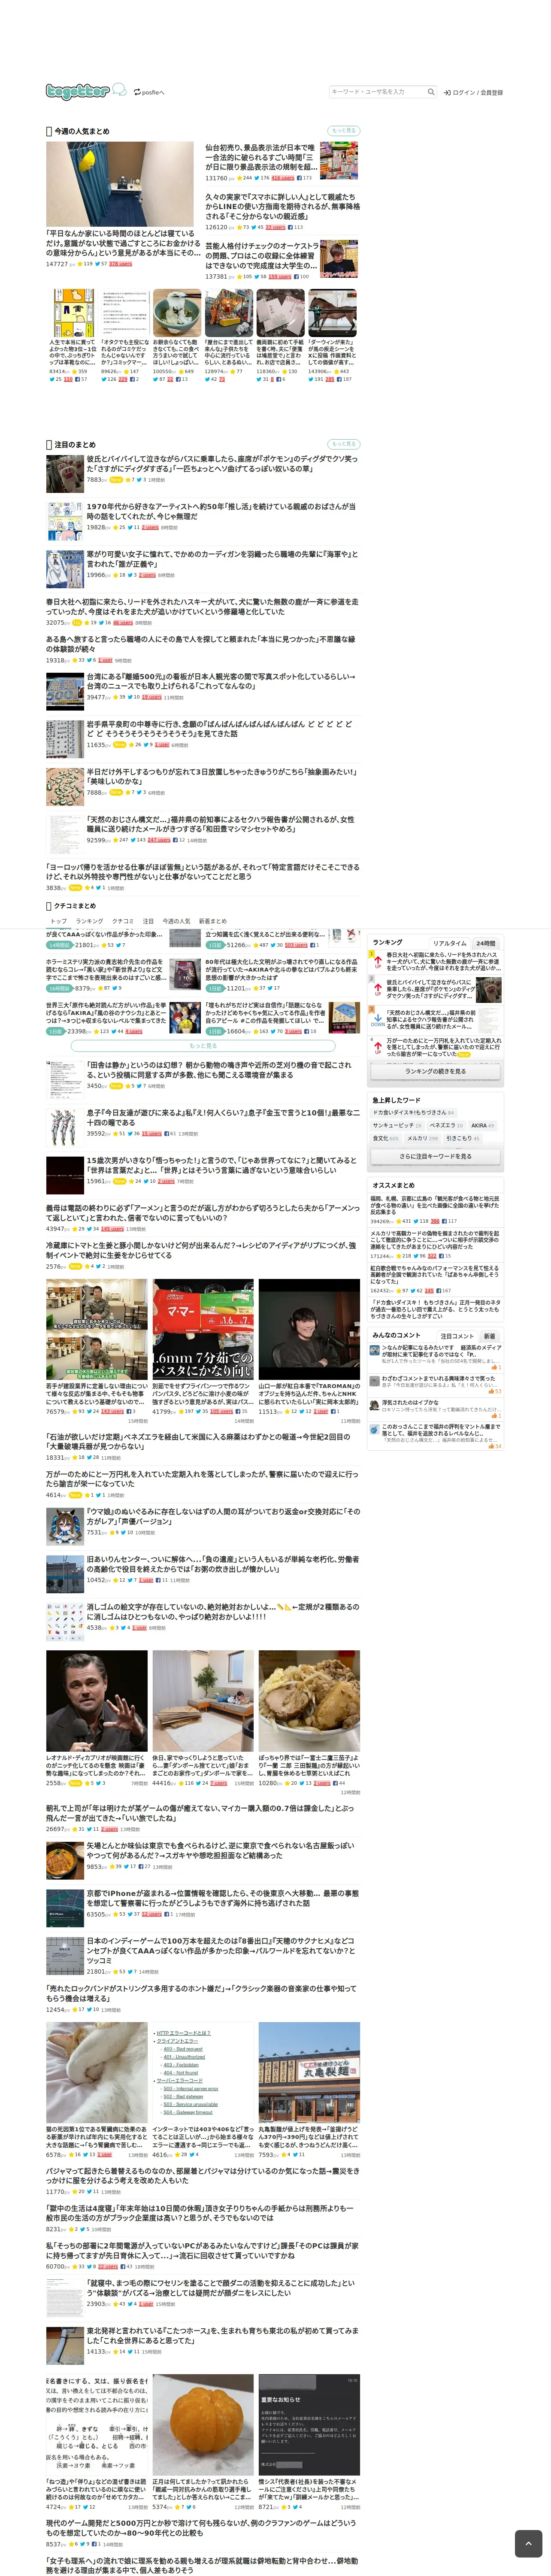Switch comments to 注目コメント tab

pos(457,1336)
